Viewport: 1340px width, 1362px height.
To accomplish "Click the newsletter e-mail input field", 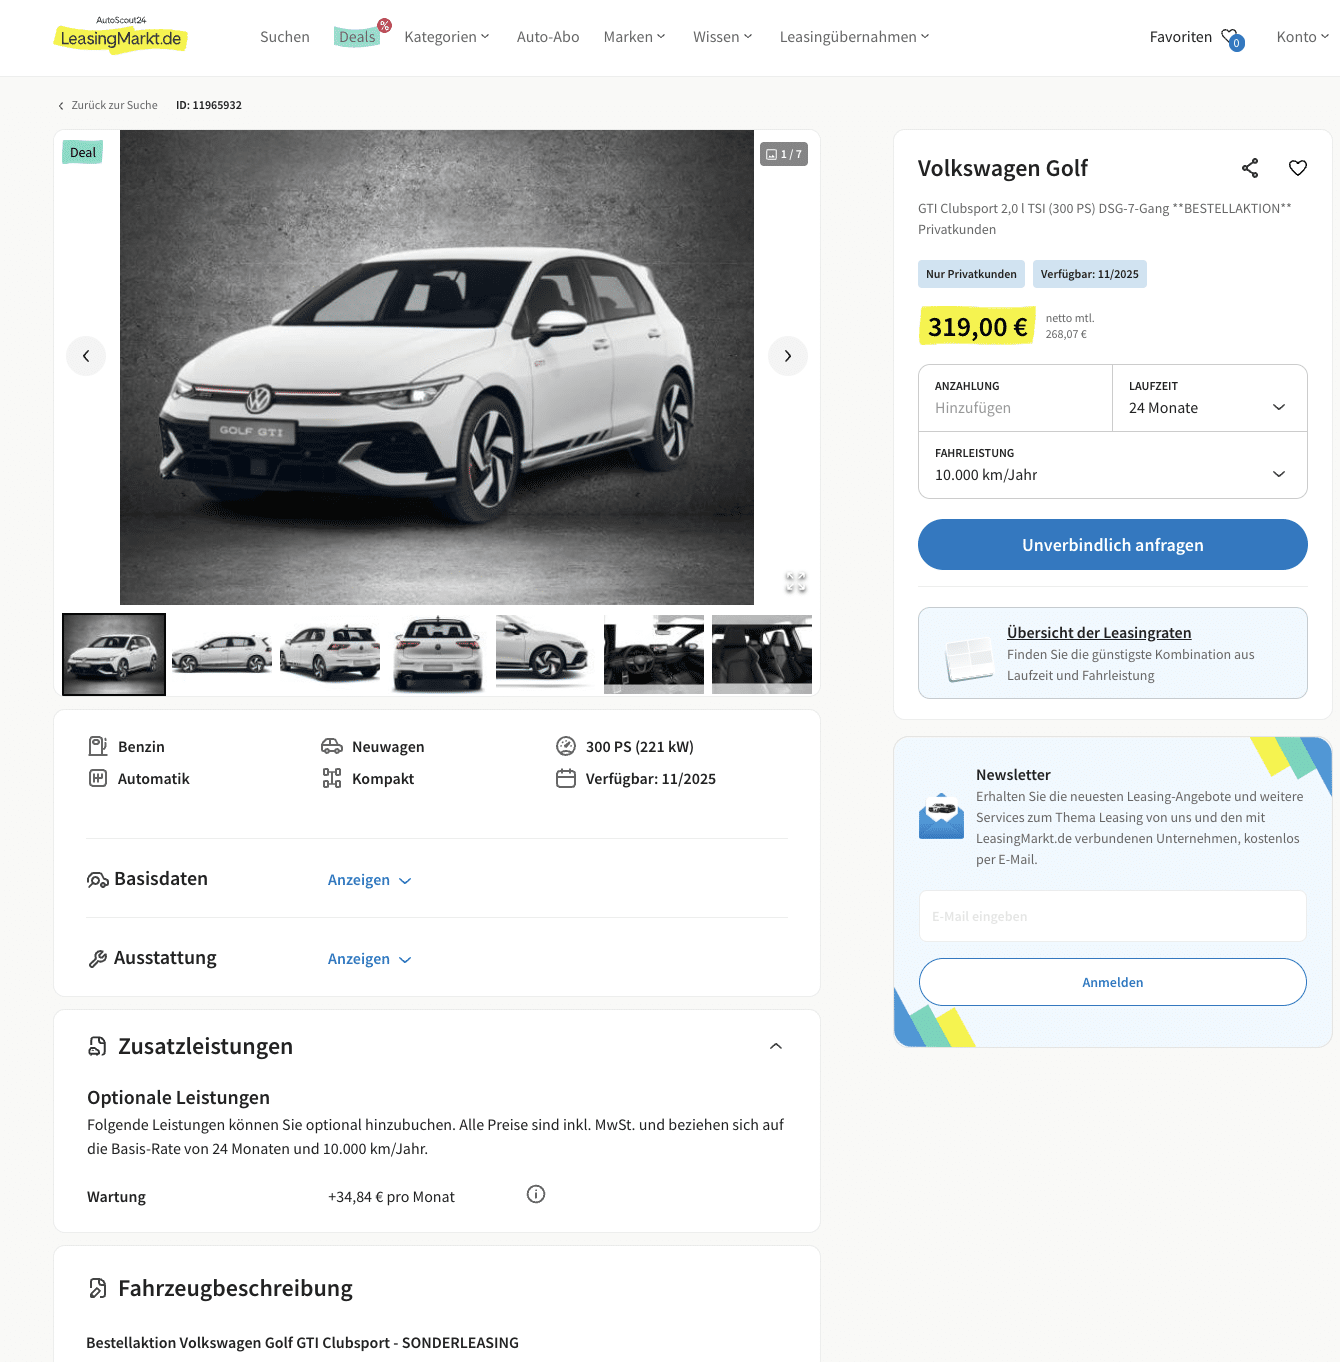I will tap(1113, 916).
